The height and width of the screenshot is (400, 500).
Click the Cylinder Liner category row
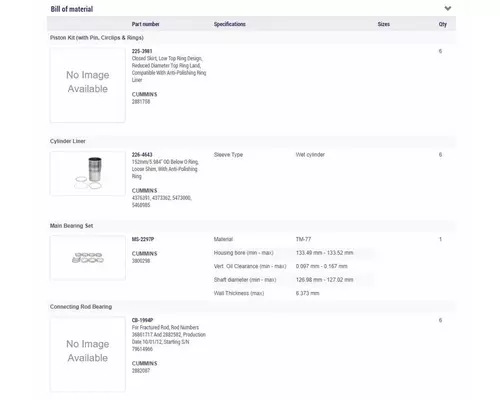tap(252, 141)
